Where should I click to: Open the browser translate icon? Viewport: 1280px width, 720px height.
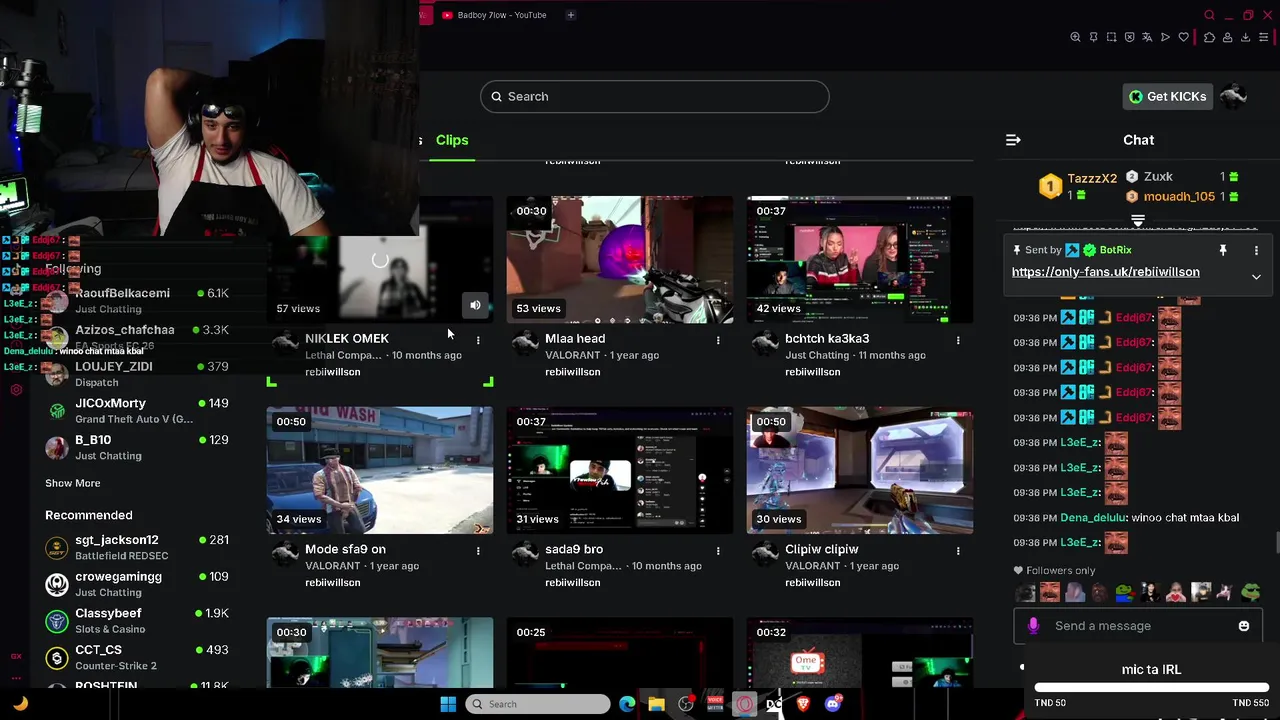click(x=1147, y=37)
